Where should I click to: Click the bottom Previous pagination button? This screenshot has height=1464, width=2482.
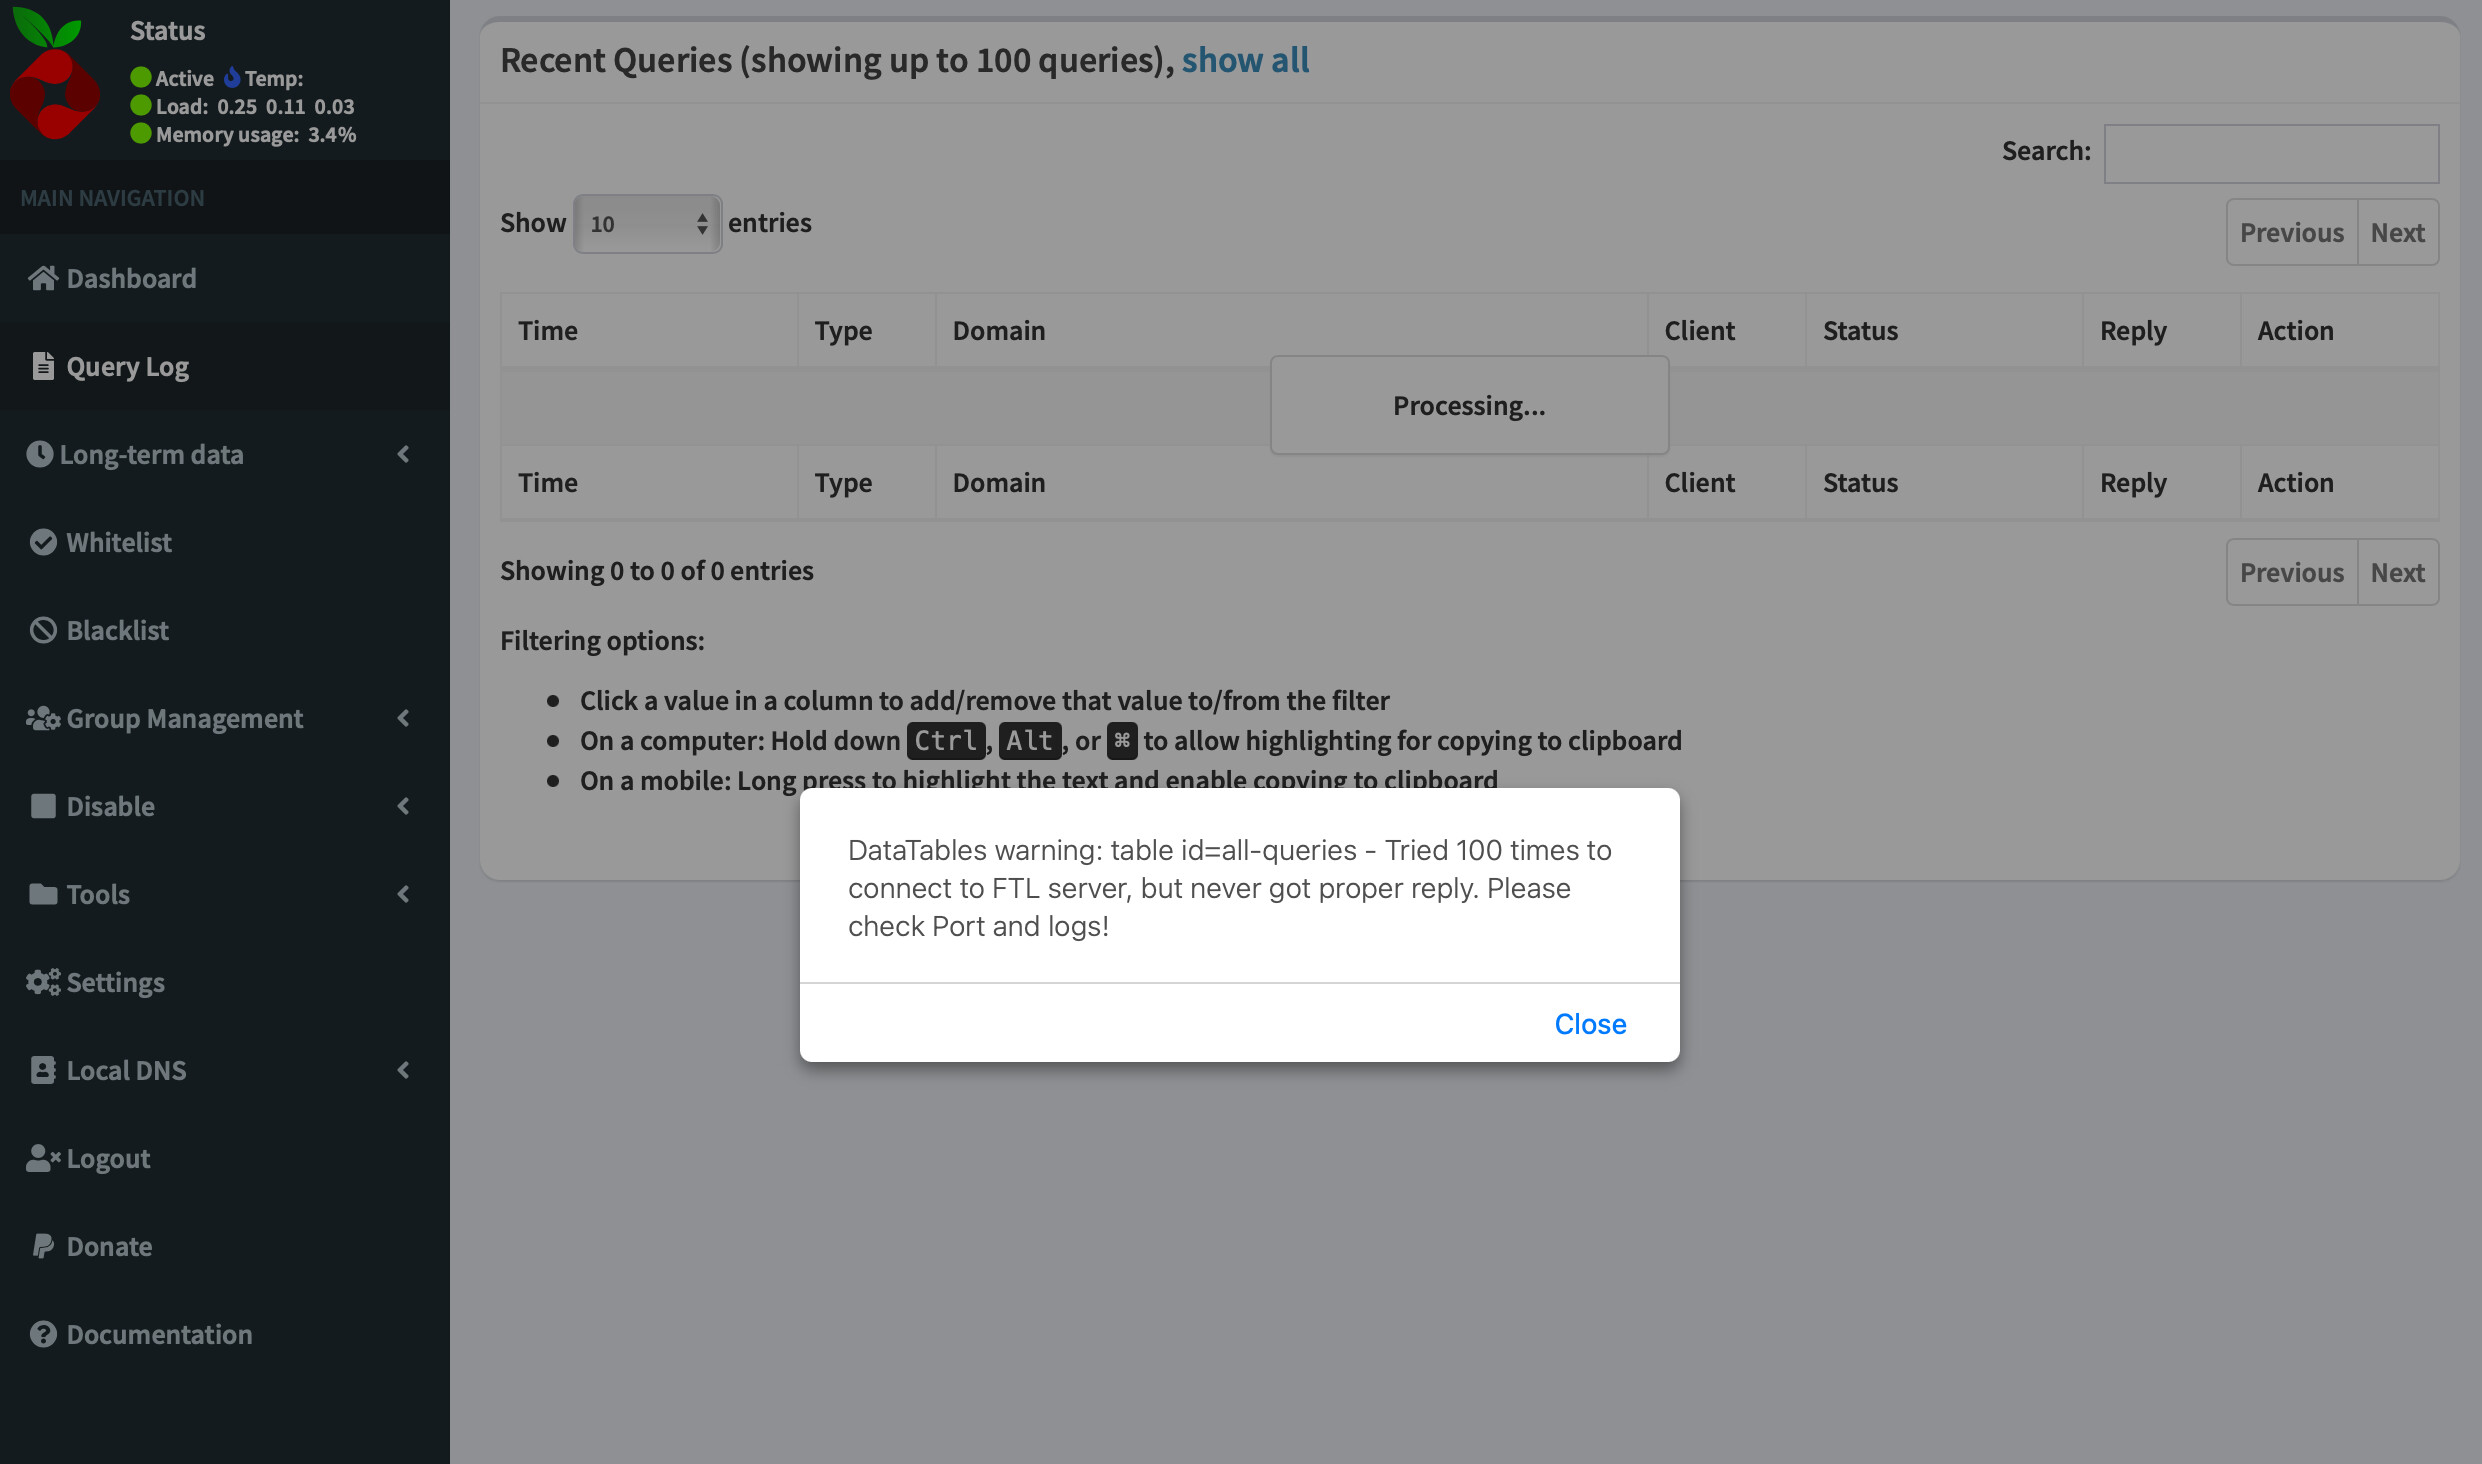(x=2291, y=572)
